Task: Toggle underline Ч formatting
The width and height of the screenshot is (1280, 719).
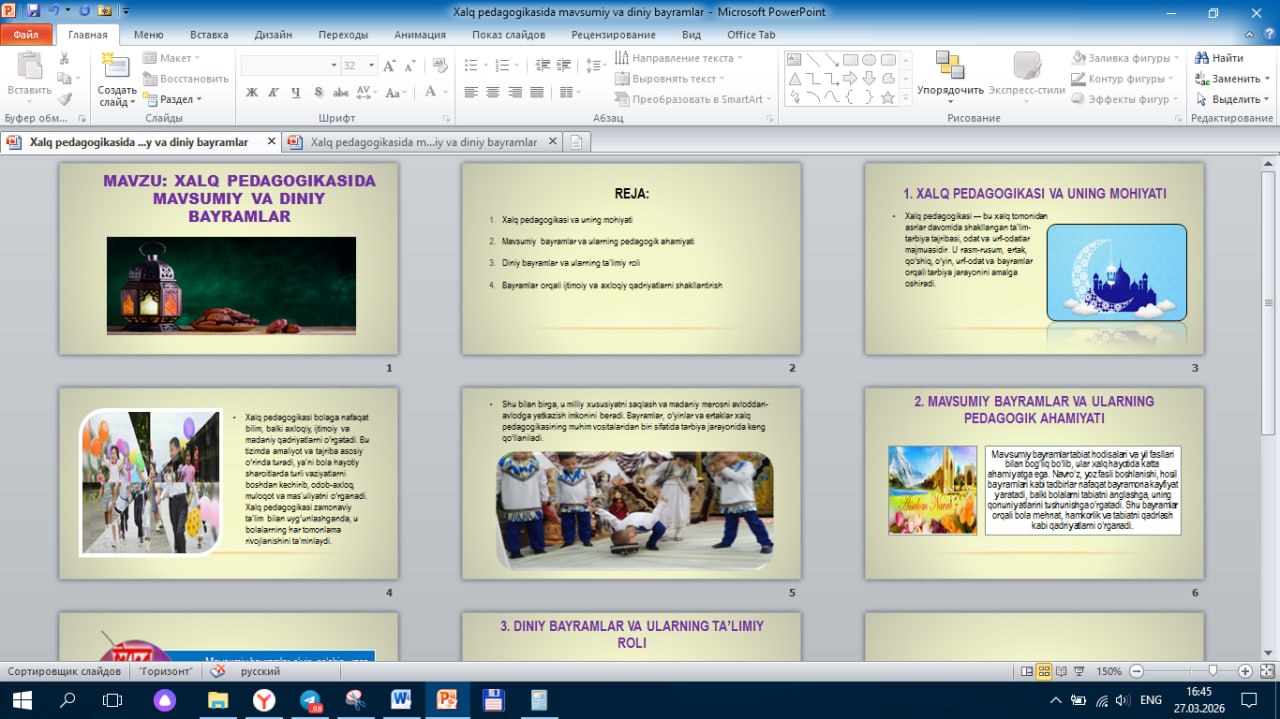Action: click(x=296, y=92)
